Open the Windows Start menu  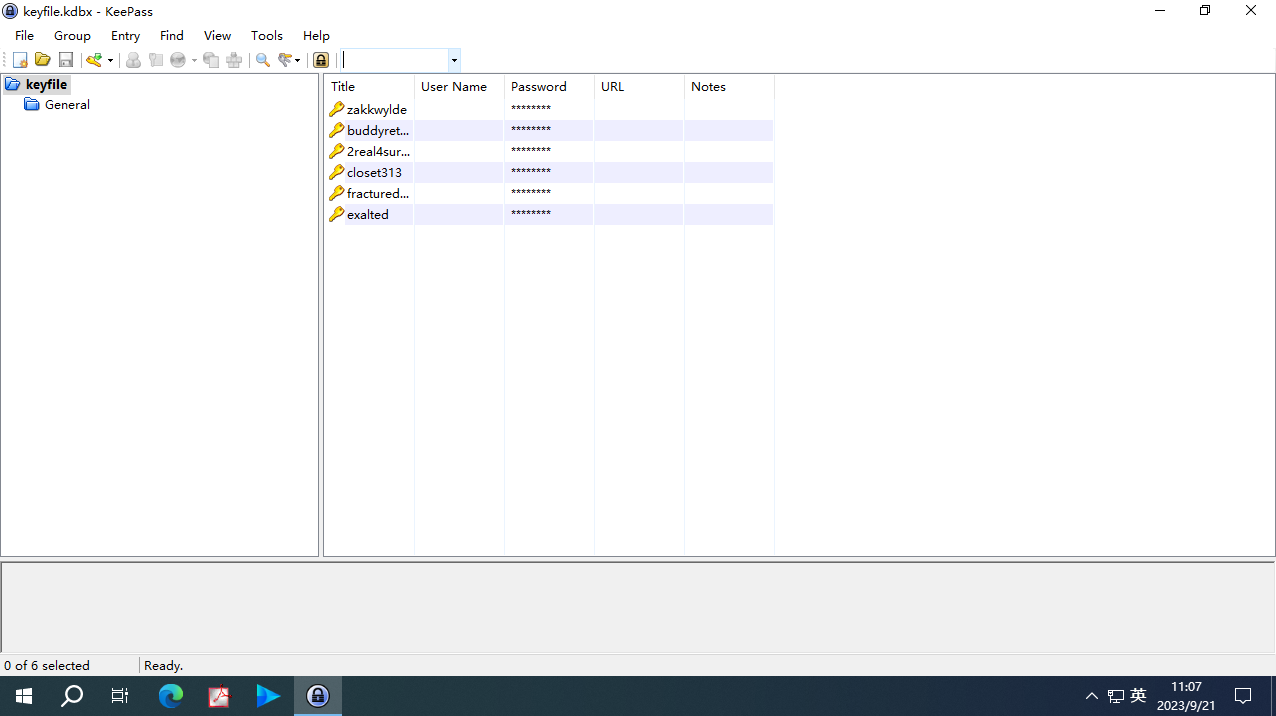(x=24, y=696)
